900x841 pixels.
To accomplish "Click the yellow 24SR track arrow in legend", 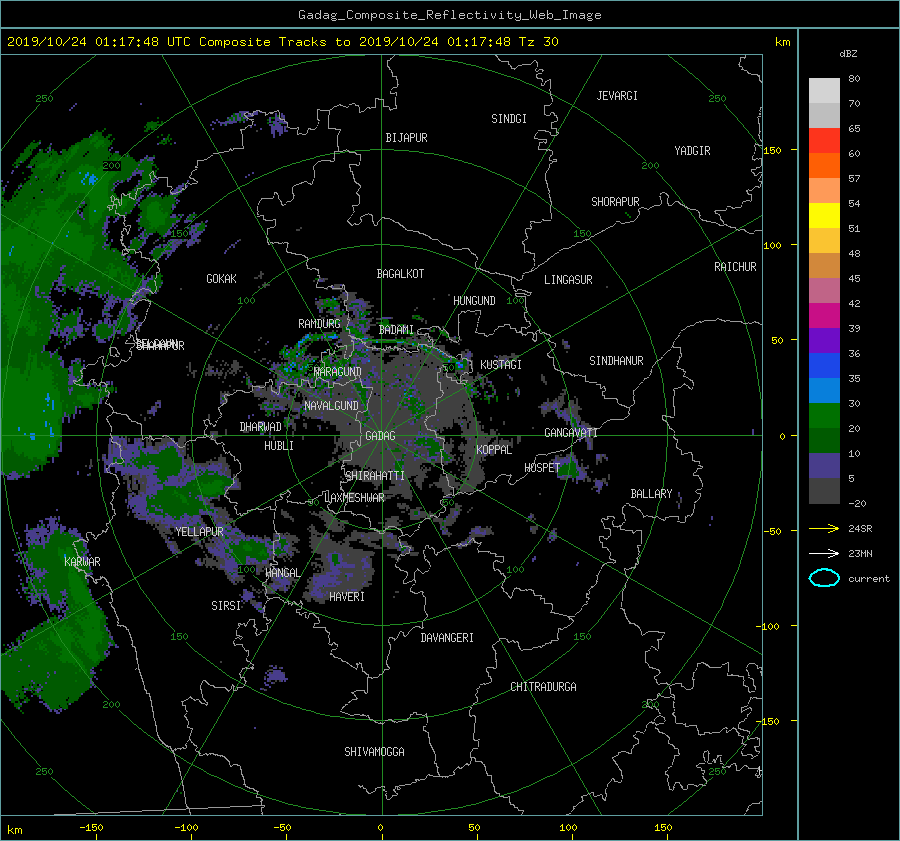I will pos(824,528).
